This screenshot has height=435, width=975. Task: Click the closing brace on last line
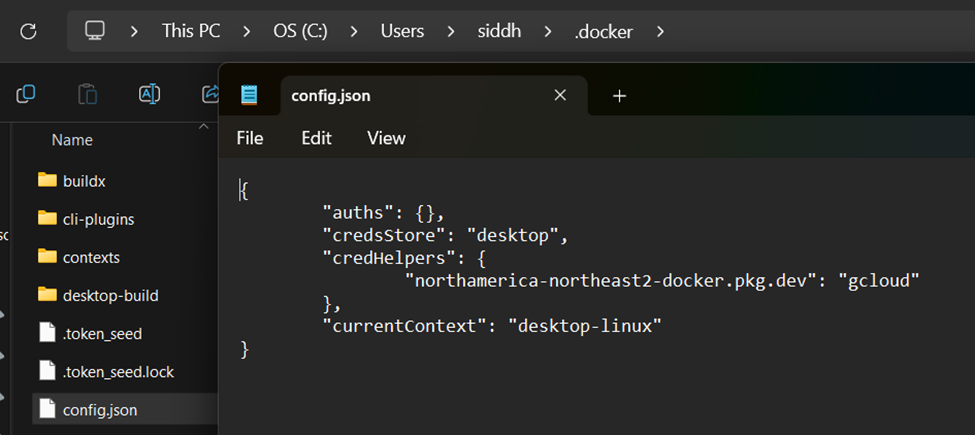point(245,349)
